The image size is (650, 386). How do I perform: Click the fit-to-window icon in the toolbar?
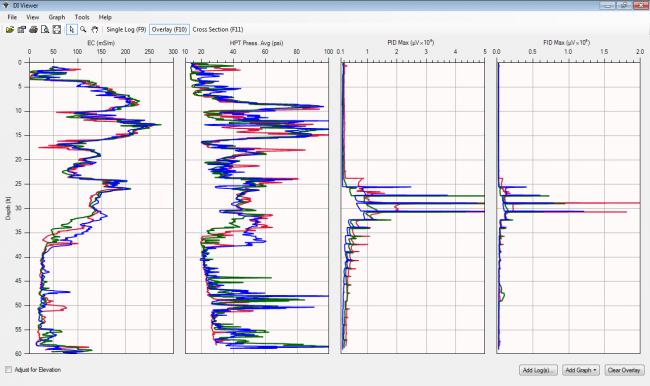pyautogui.click(x=57, y=29)
